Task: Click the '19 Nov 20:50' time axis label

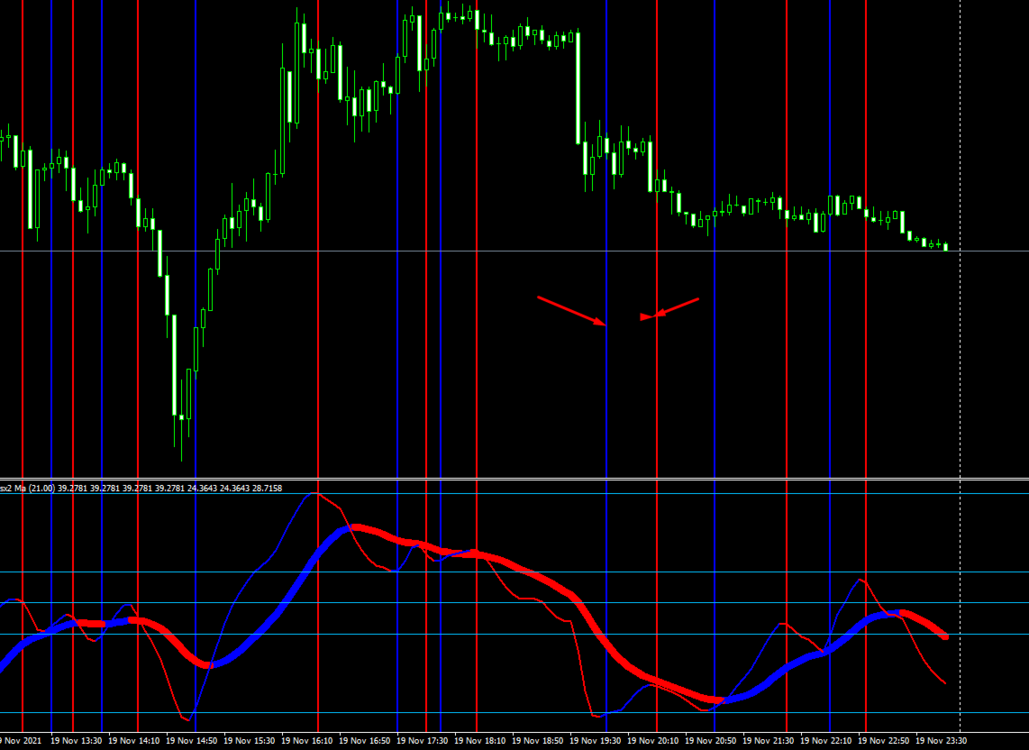Action: coord(711,741)
